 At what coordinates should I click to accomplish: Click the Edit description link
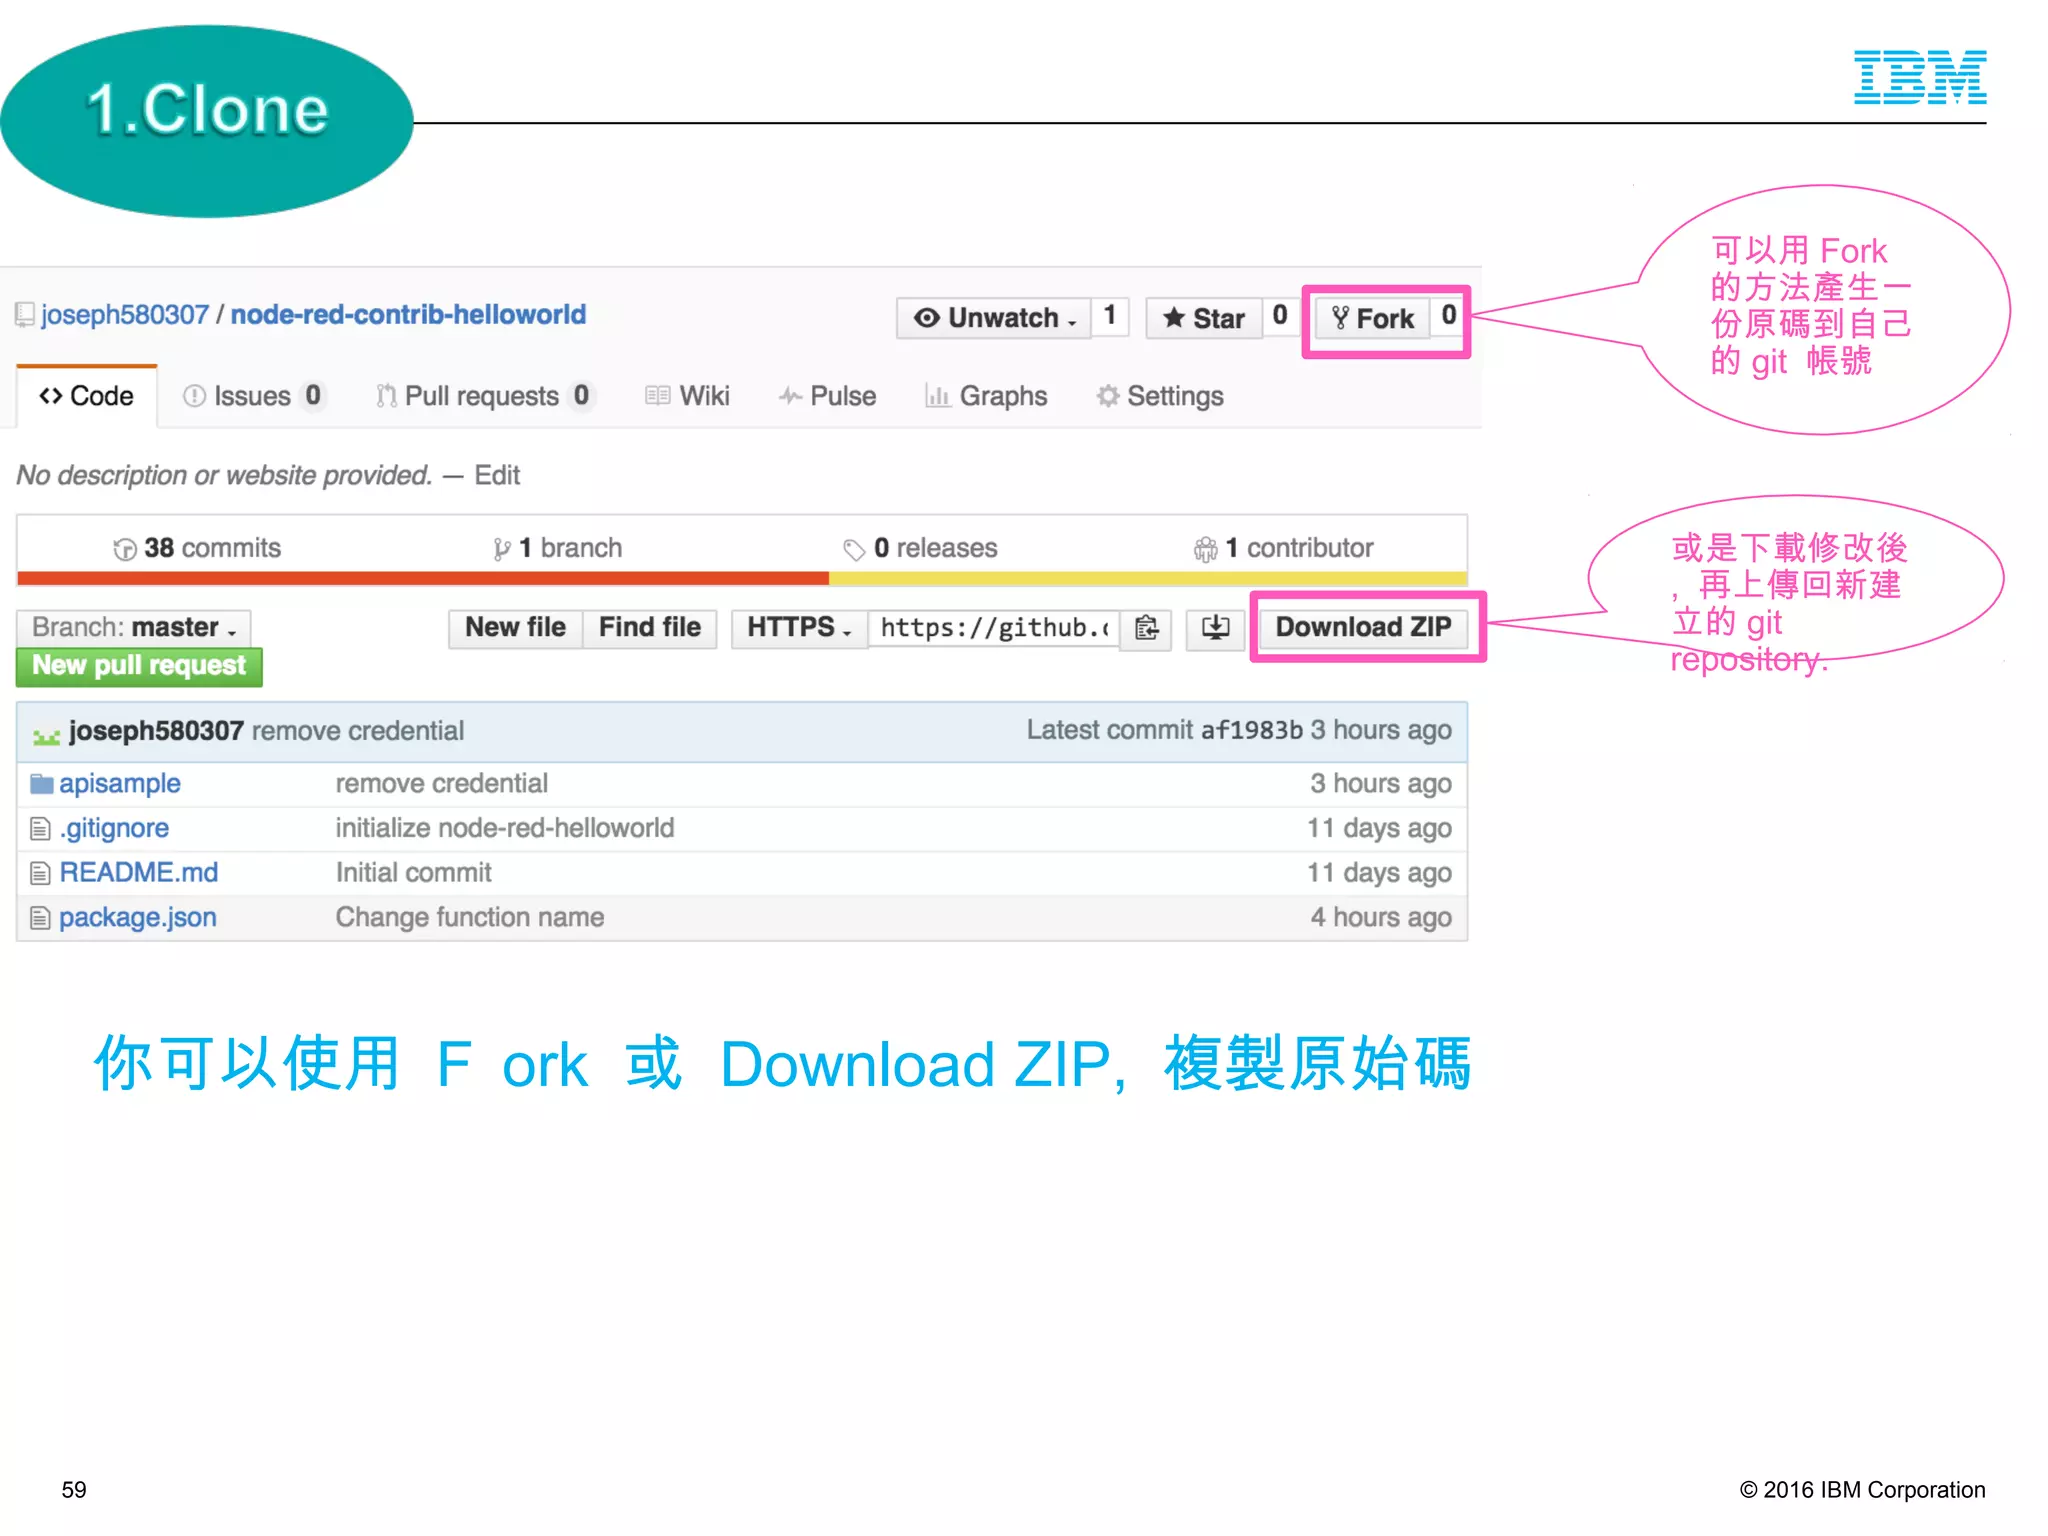click(497, 475)
